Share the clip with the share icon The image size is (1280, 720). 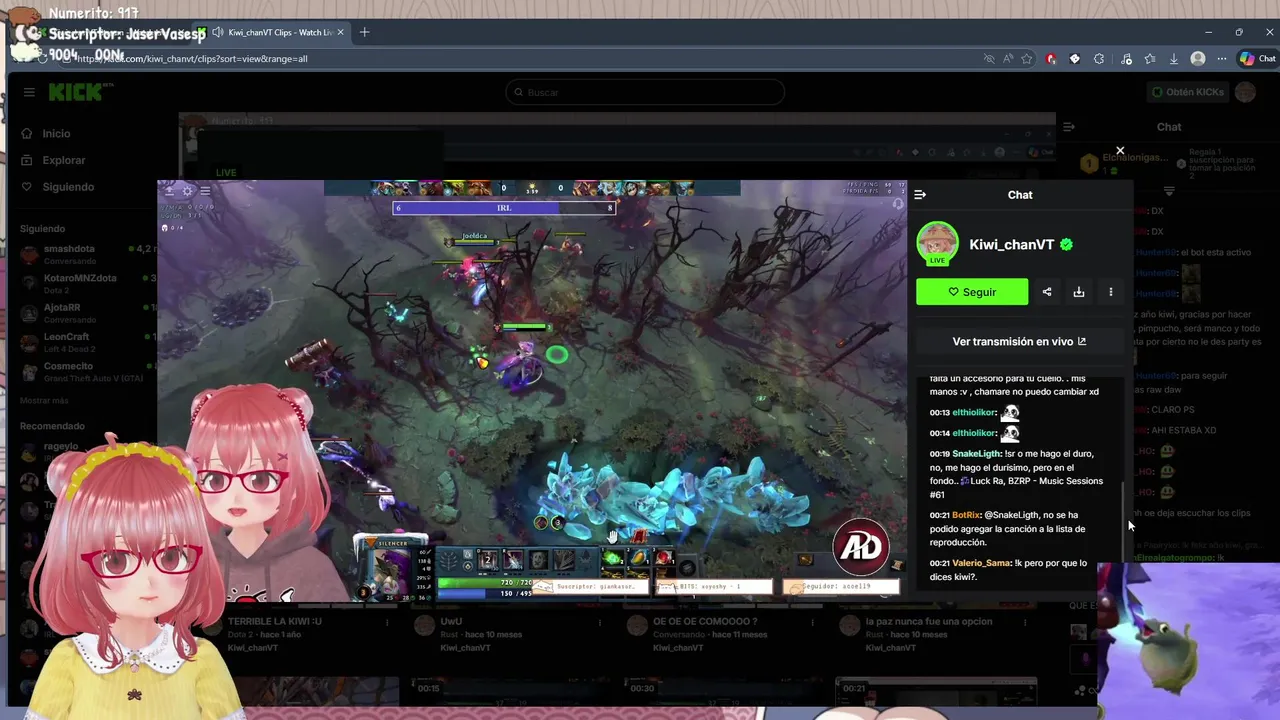1047,292
